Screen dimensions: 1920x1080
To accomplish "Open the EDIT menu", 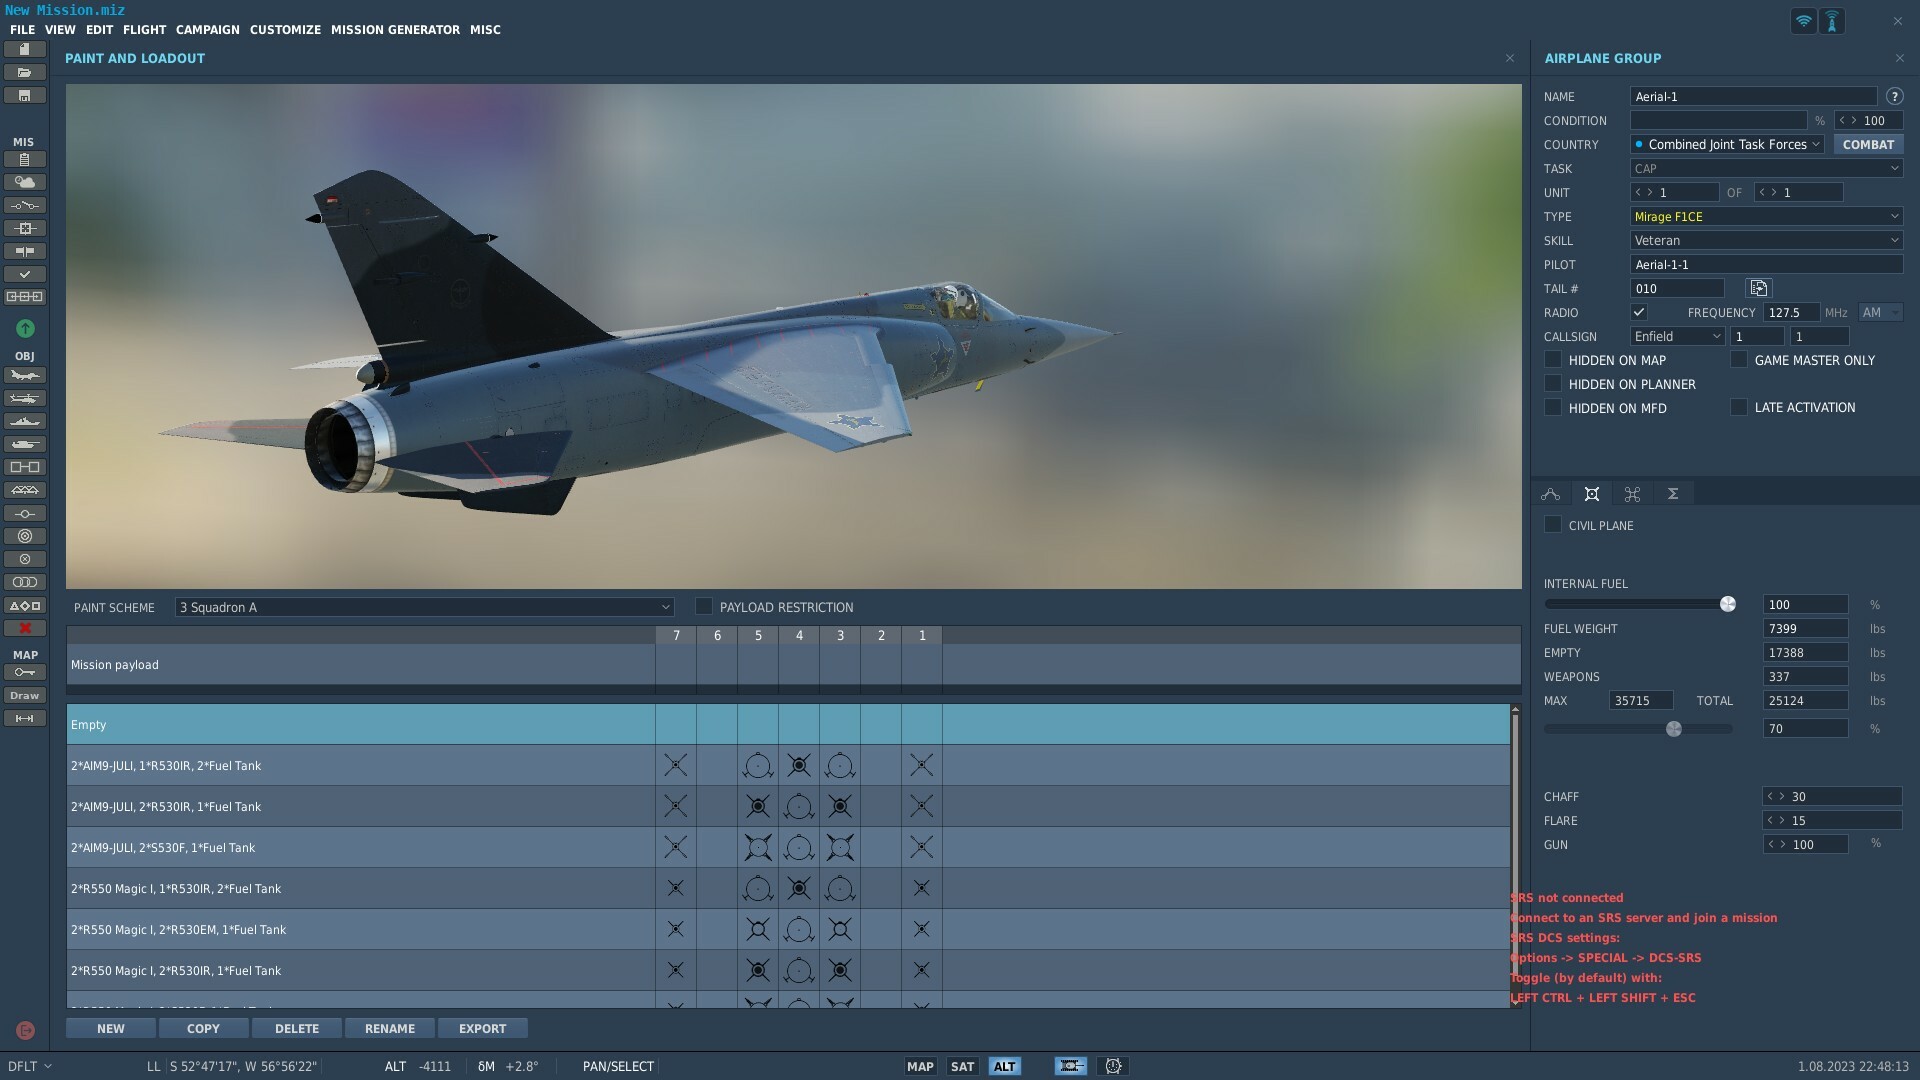I will click(x=99, y=30).
